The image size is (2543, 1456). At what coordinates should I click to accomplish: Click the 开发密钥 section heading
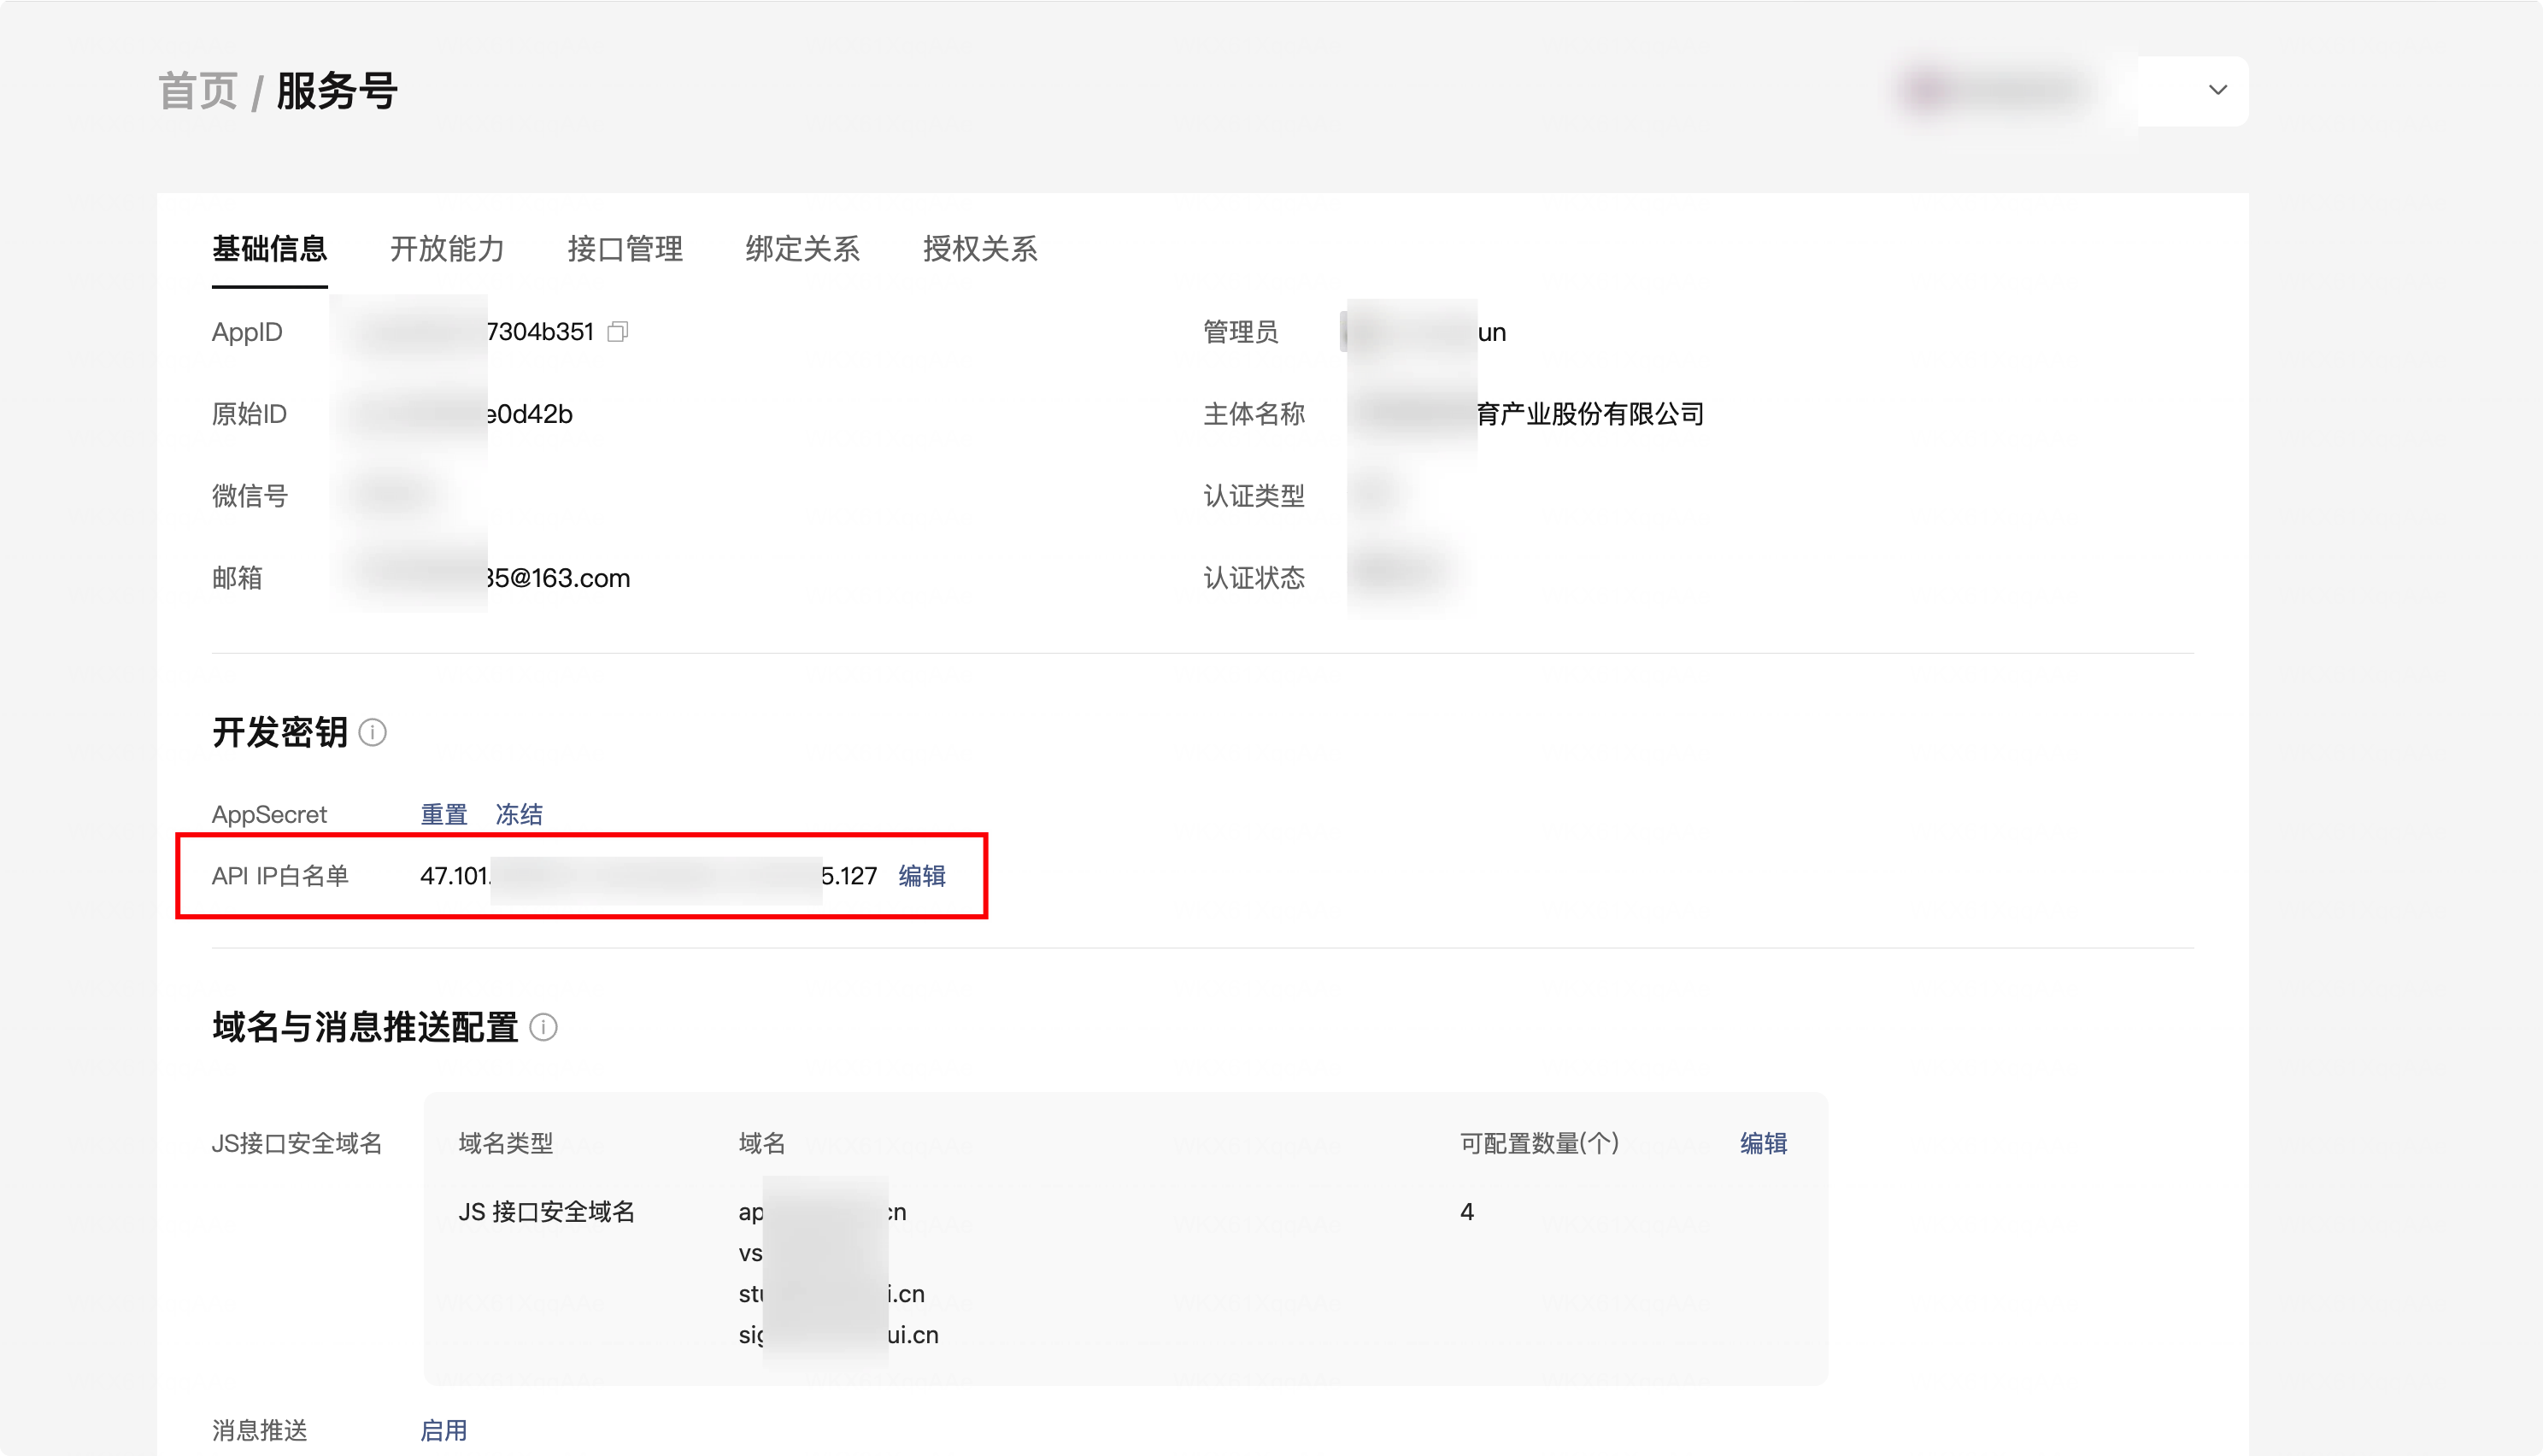[280, 732]
